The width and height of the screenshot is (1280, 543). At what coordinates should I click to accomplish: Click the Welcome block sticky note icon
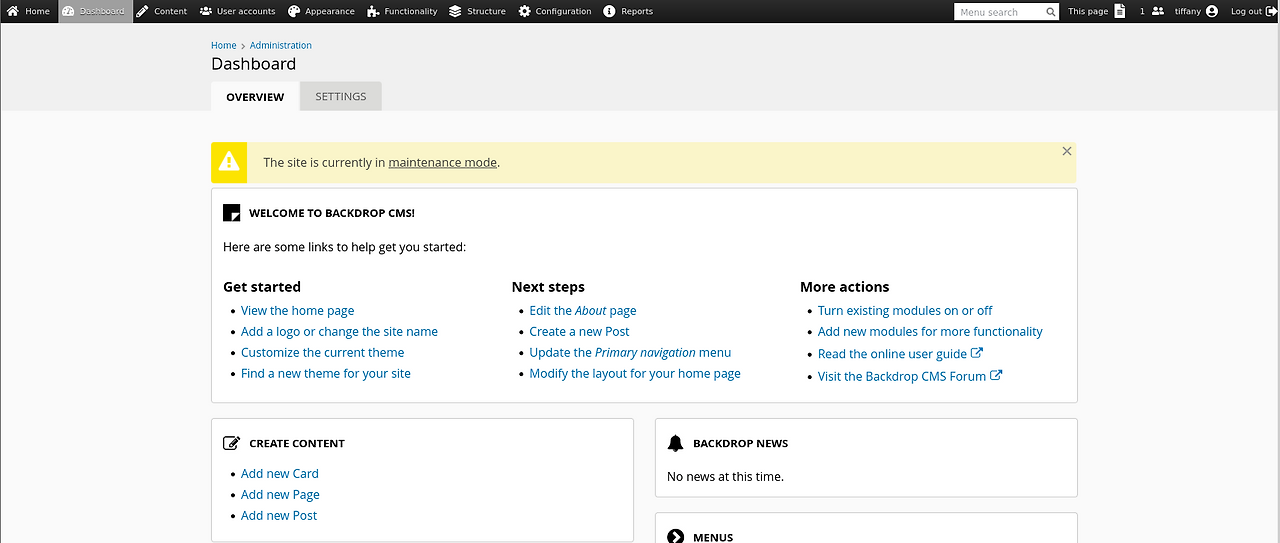pos(231,213)
